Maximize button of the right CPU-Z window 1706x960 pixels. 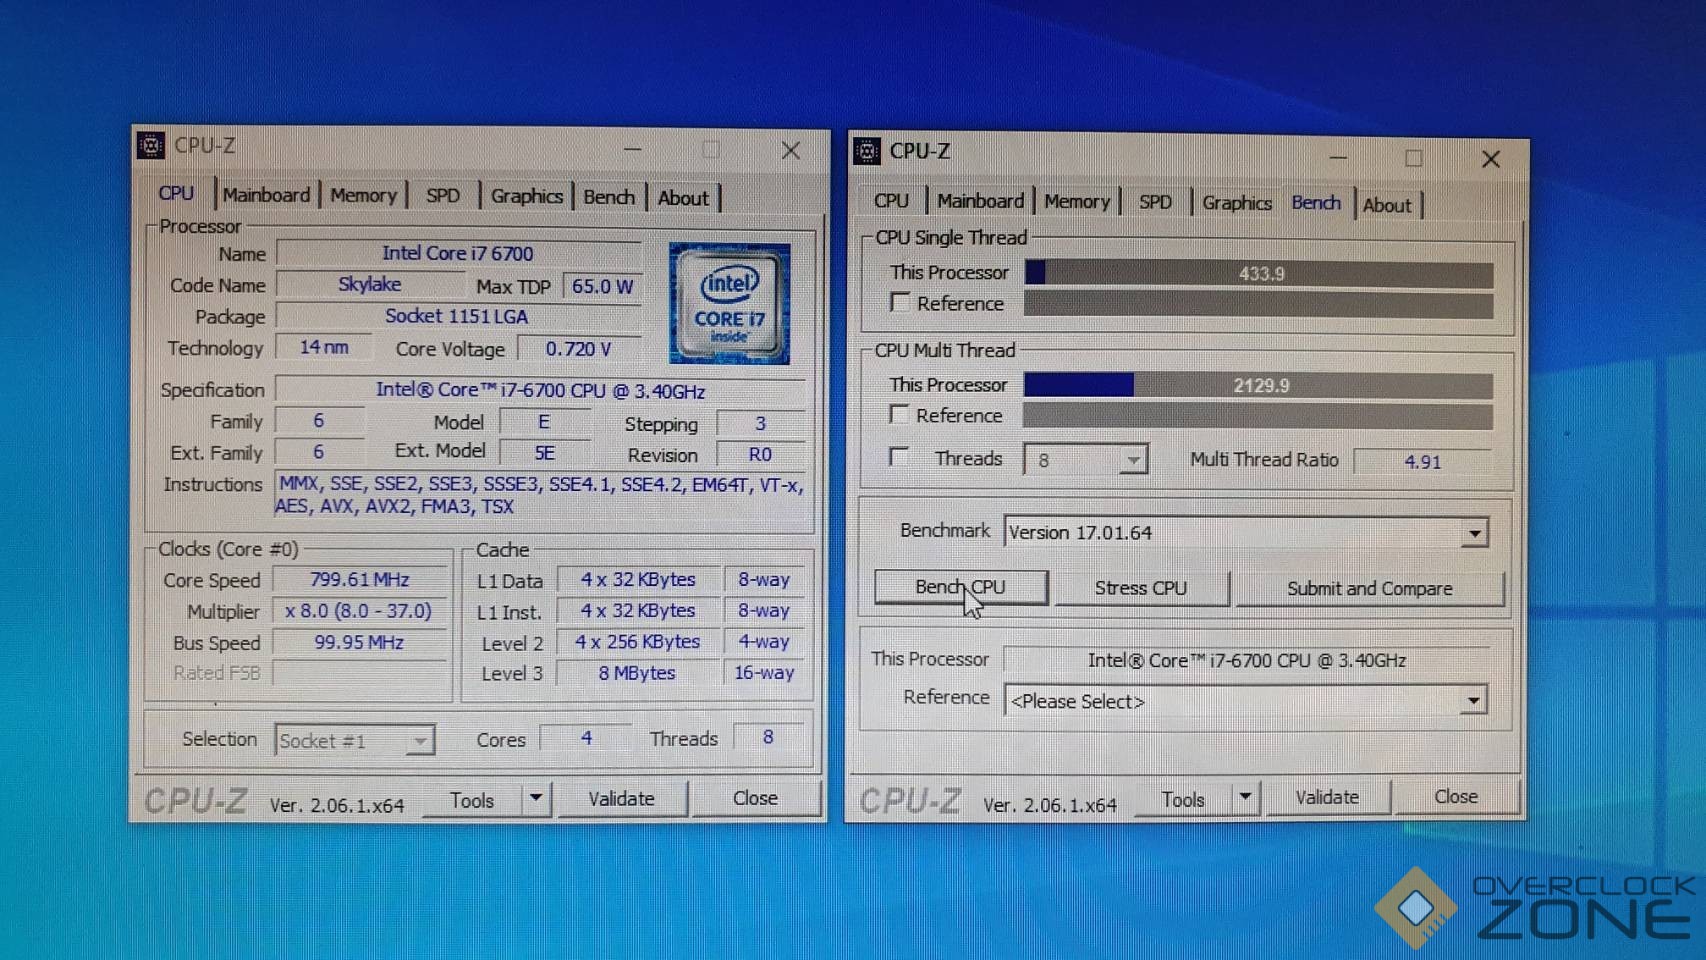tap(1413, 158)
